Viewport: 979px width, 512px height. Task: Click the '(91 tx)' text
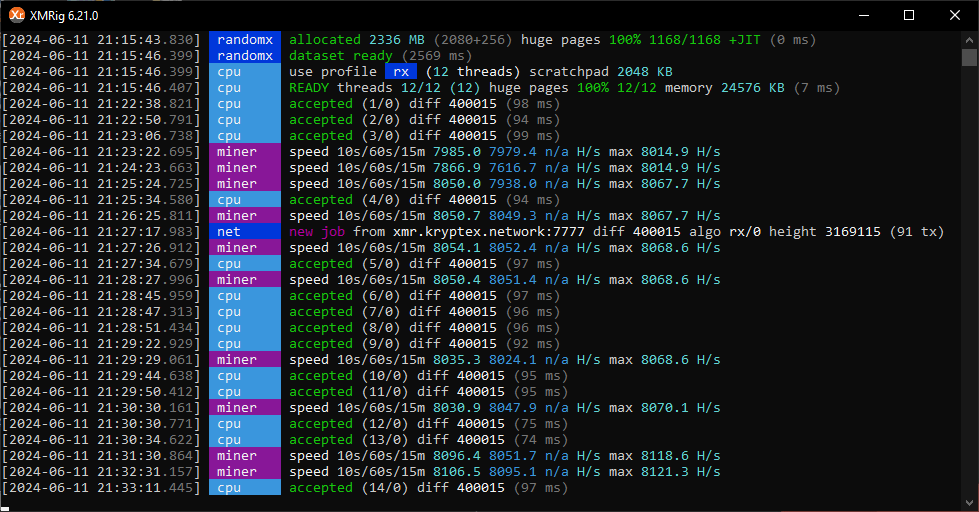coord(917,232)
